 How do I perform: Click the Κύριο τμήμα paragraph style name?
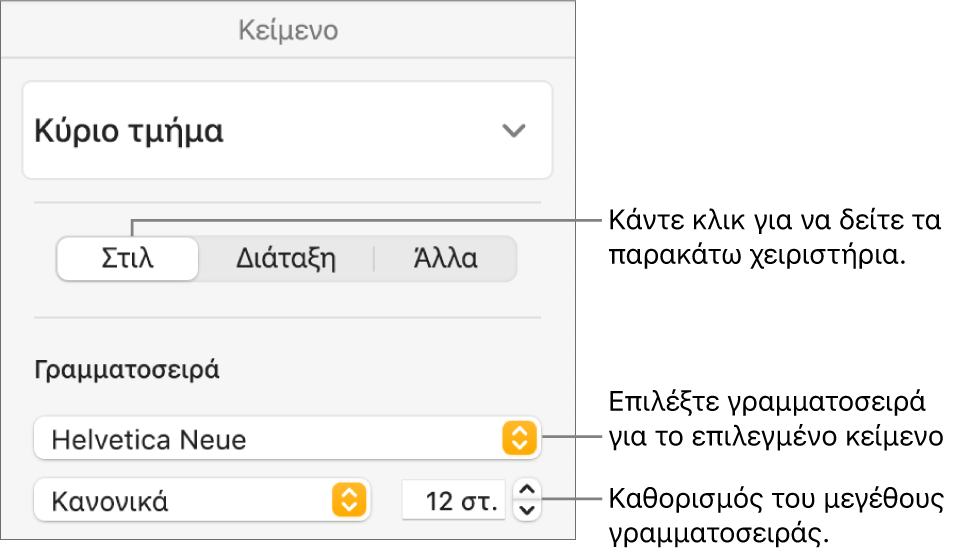(x=130, y=131)
